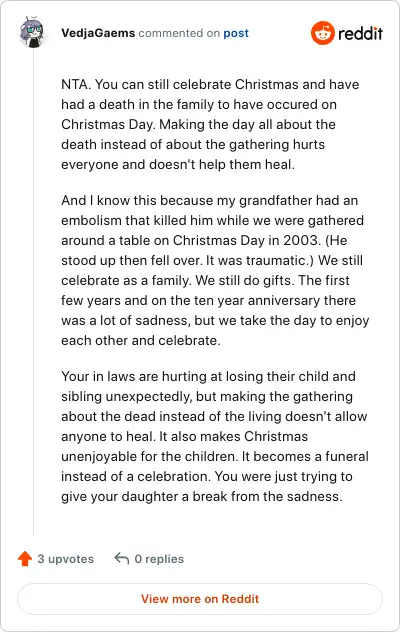Screen dimensions: 400x632
Task: Click the "commented on" header text
Action: tap(179, 33)
